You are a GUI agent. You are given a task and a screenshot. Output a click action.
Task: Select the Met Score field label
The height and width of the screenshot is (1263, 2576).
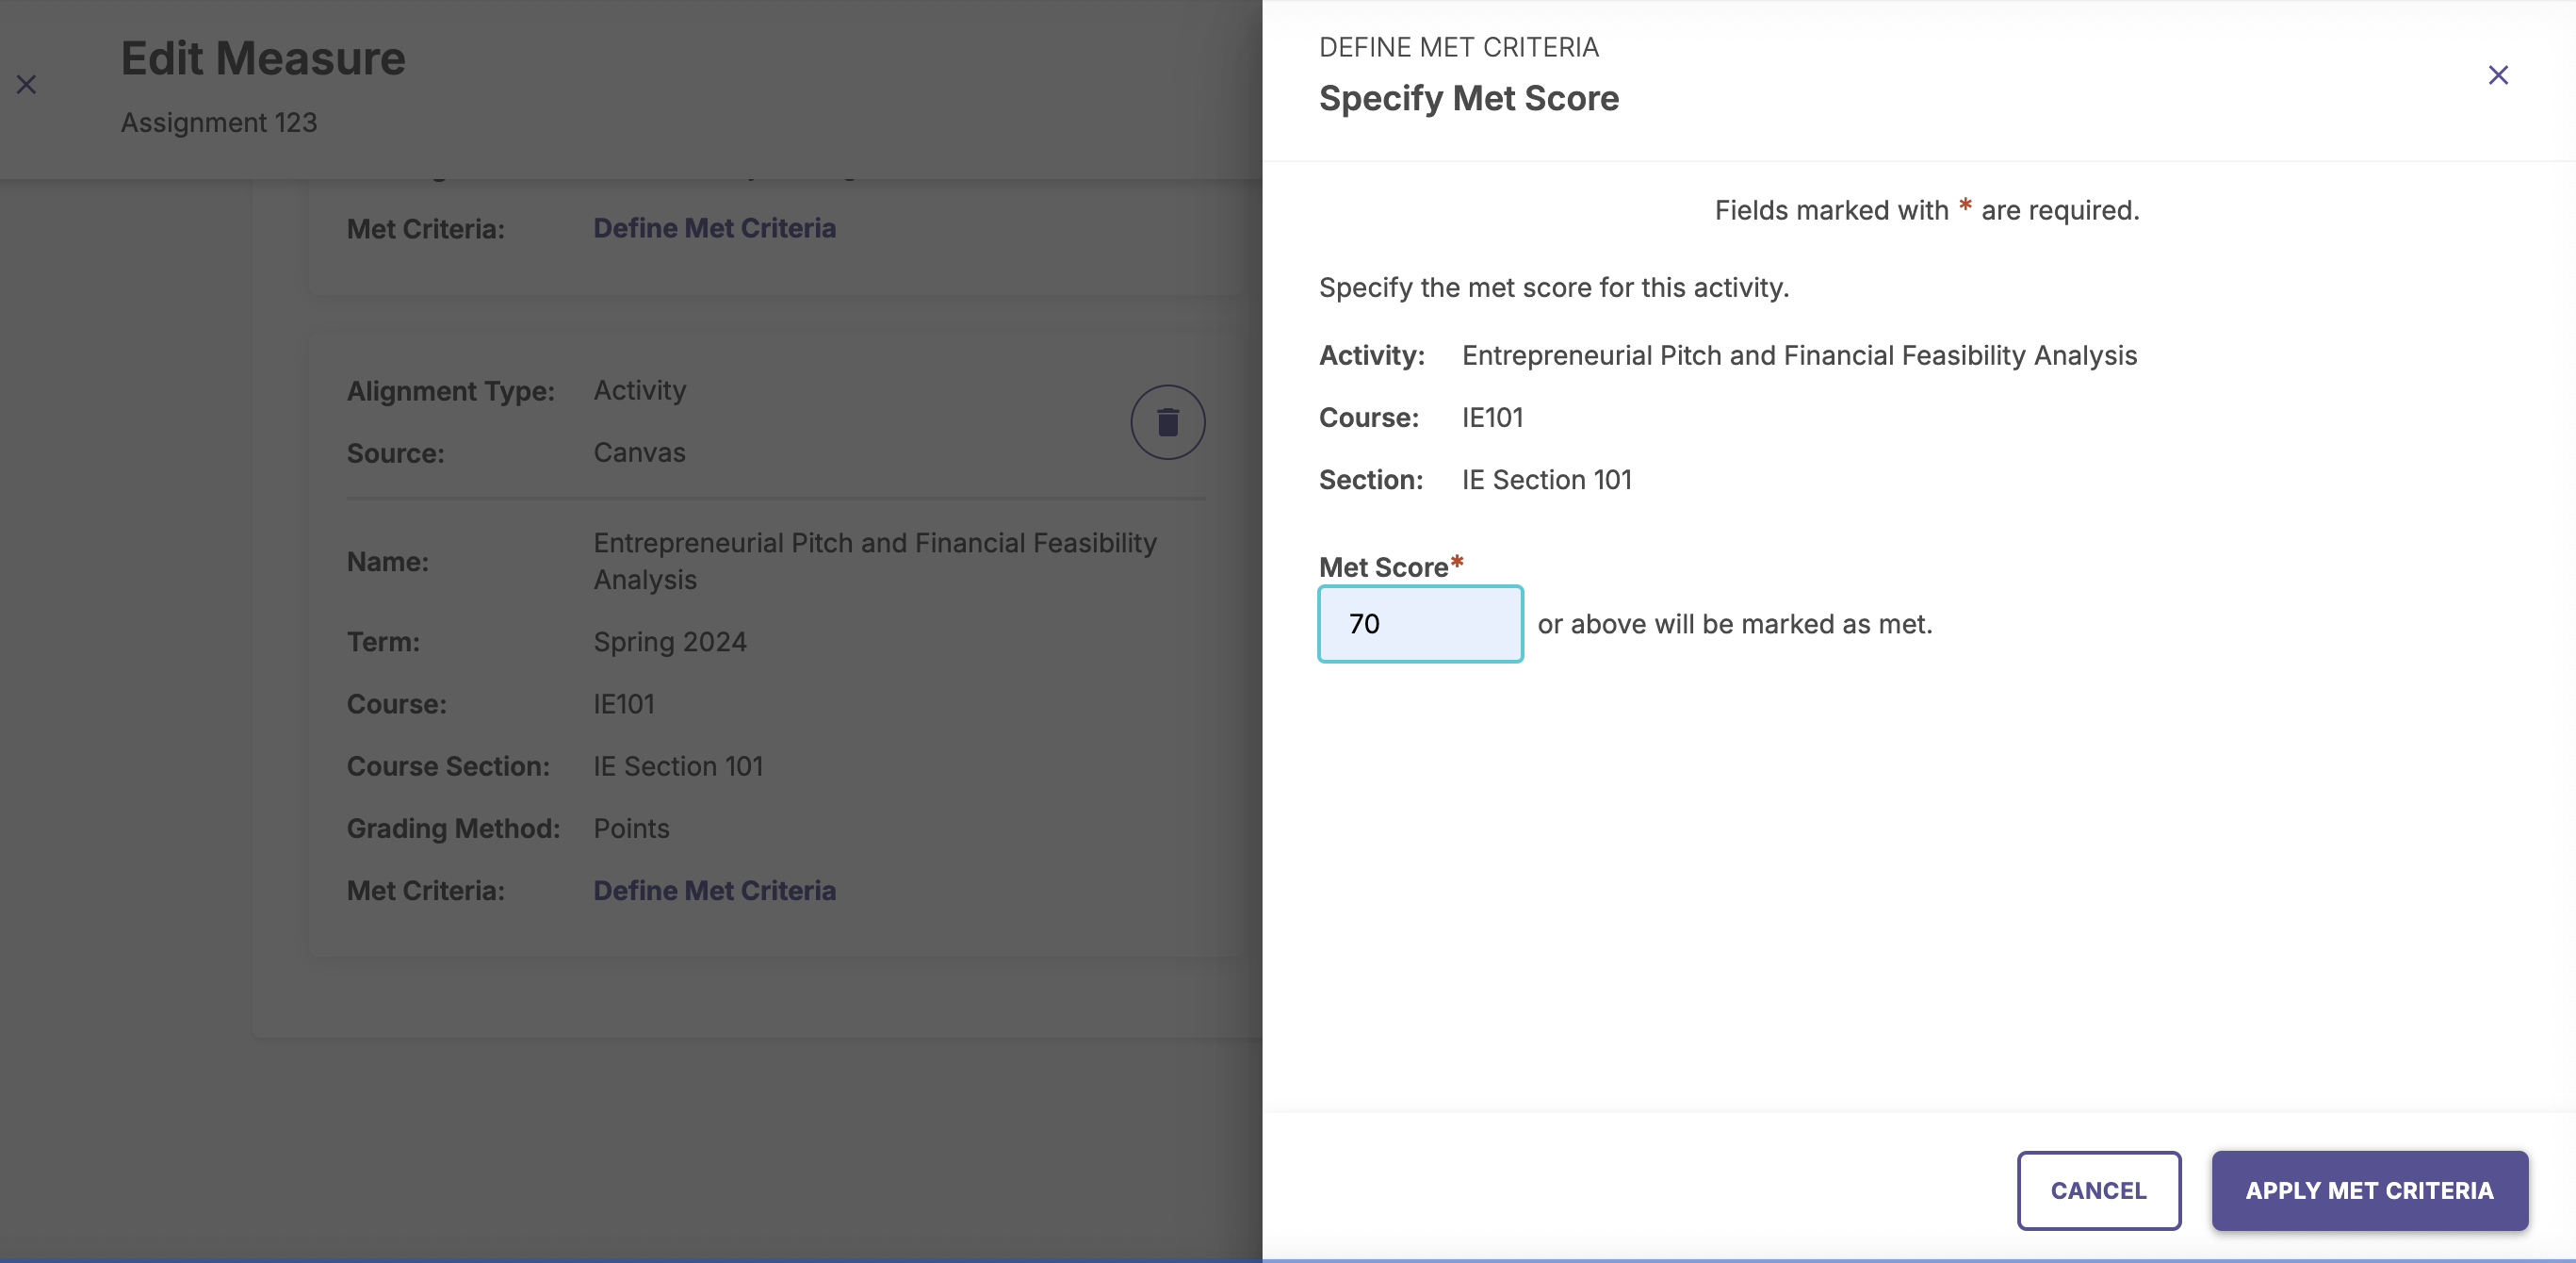(1390, 567)
